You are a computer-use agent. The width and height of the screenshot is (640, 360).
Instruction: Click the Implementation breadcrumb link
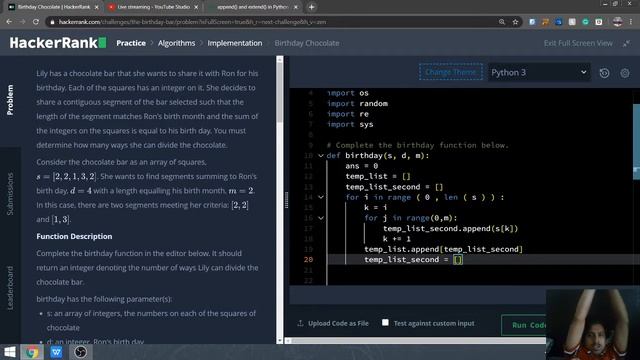click(x=235, y=43)
